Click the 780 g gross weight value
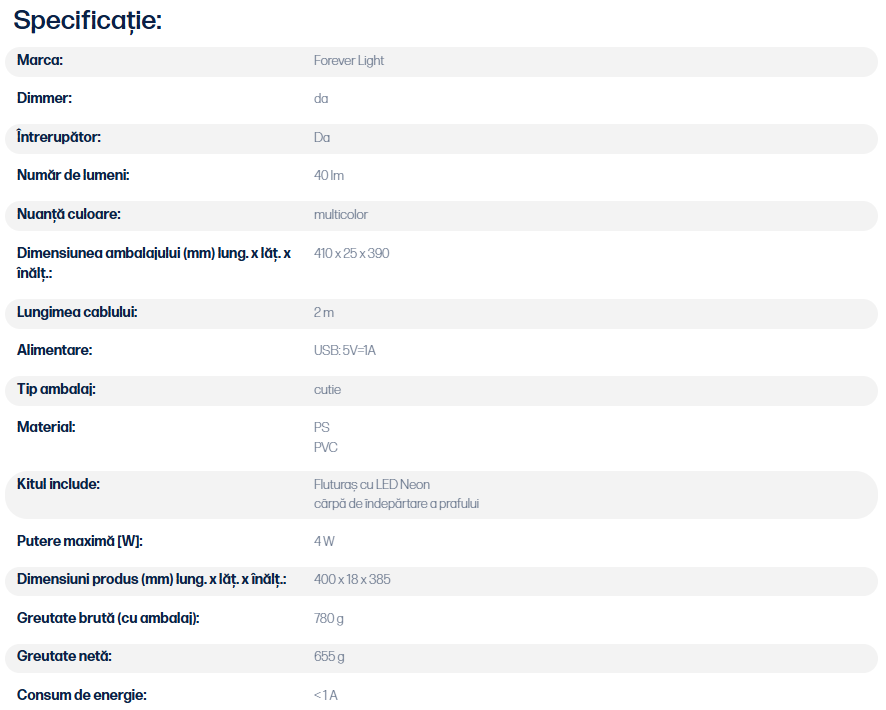The image size is (886, 710). [x=328, y=618]
